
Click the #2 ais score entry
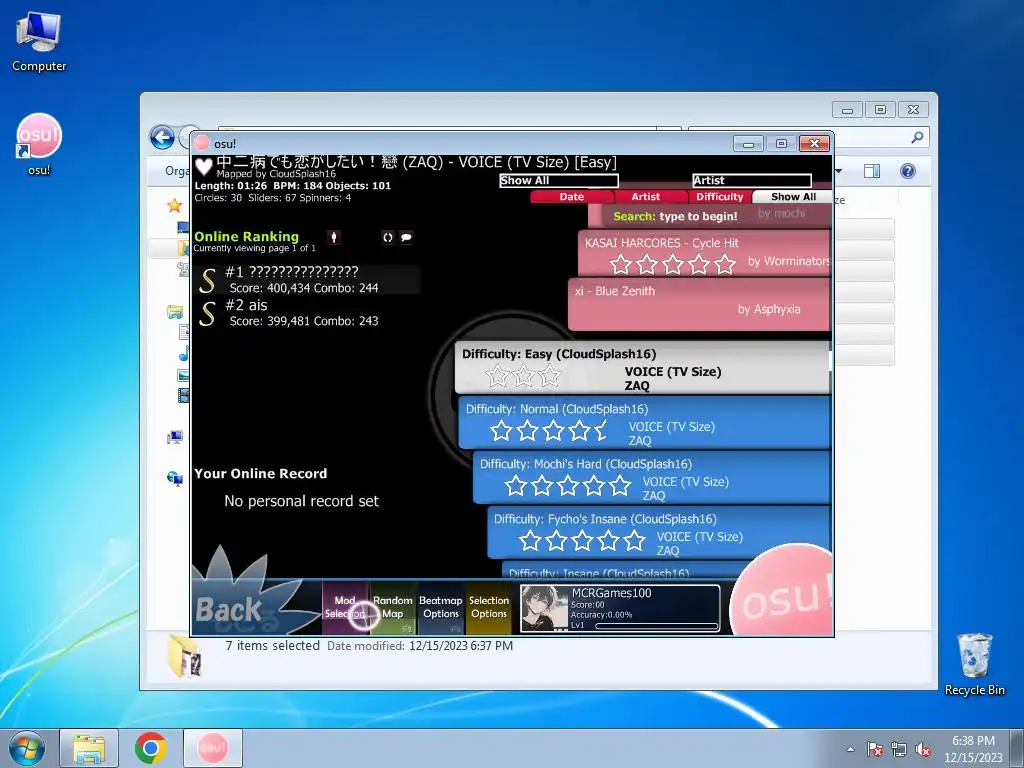tap(307, 313)
